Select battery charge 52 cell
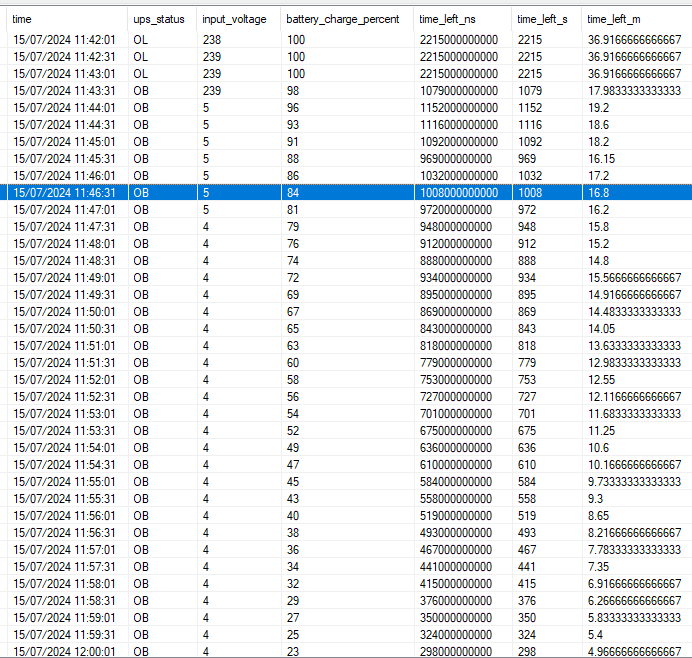This screenshot has width=692, height=658. pyautogui.click(x=293, y=431)
